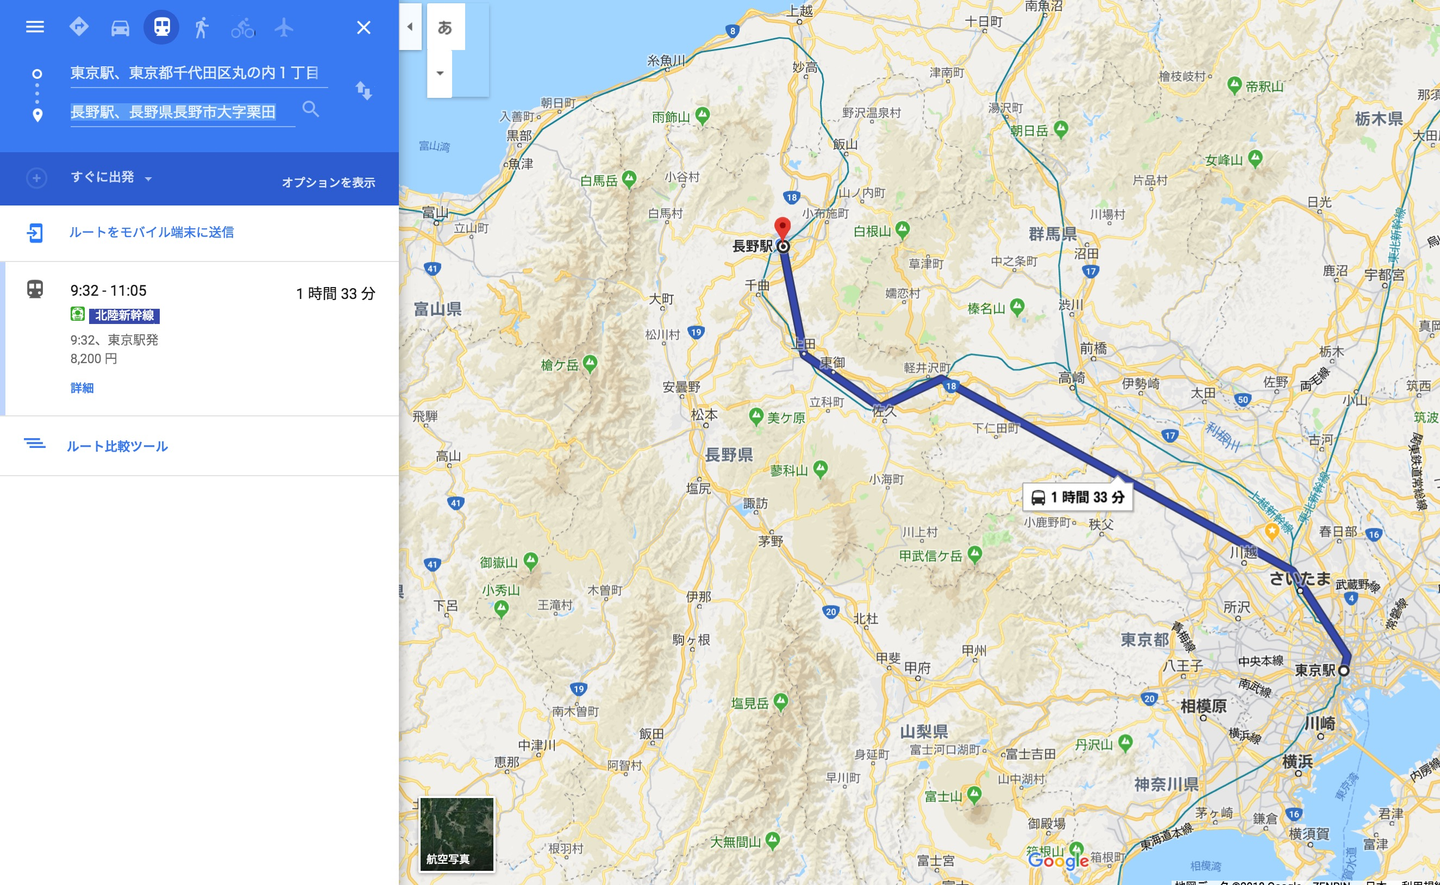Close the directions panel X

[363, 28]
